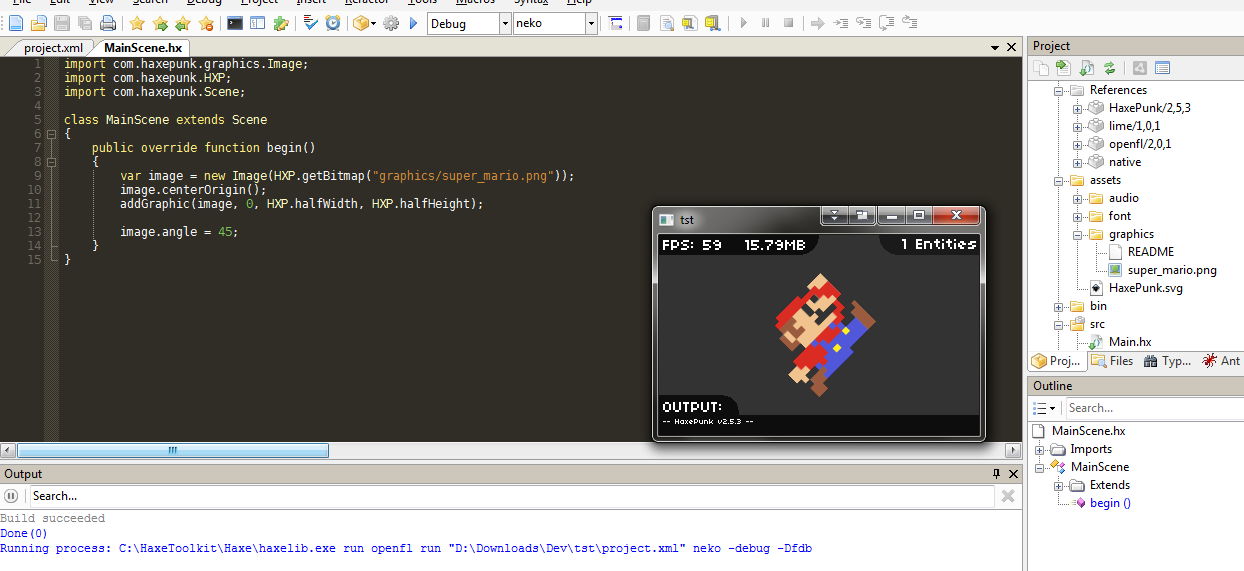Expand the bin folder in Project tree
The width and height of the screenshot is (1244, 571).
(x=1058, y=306)
